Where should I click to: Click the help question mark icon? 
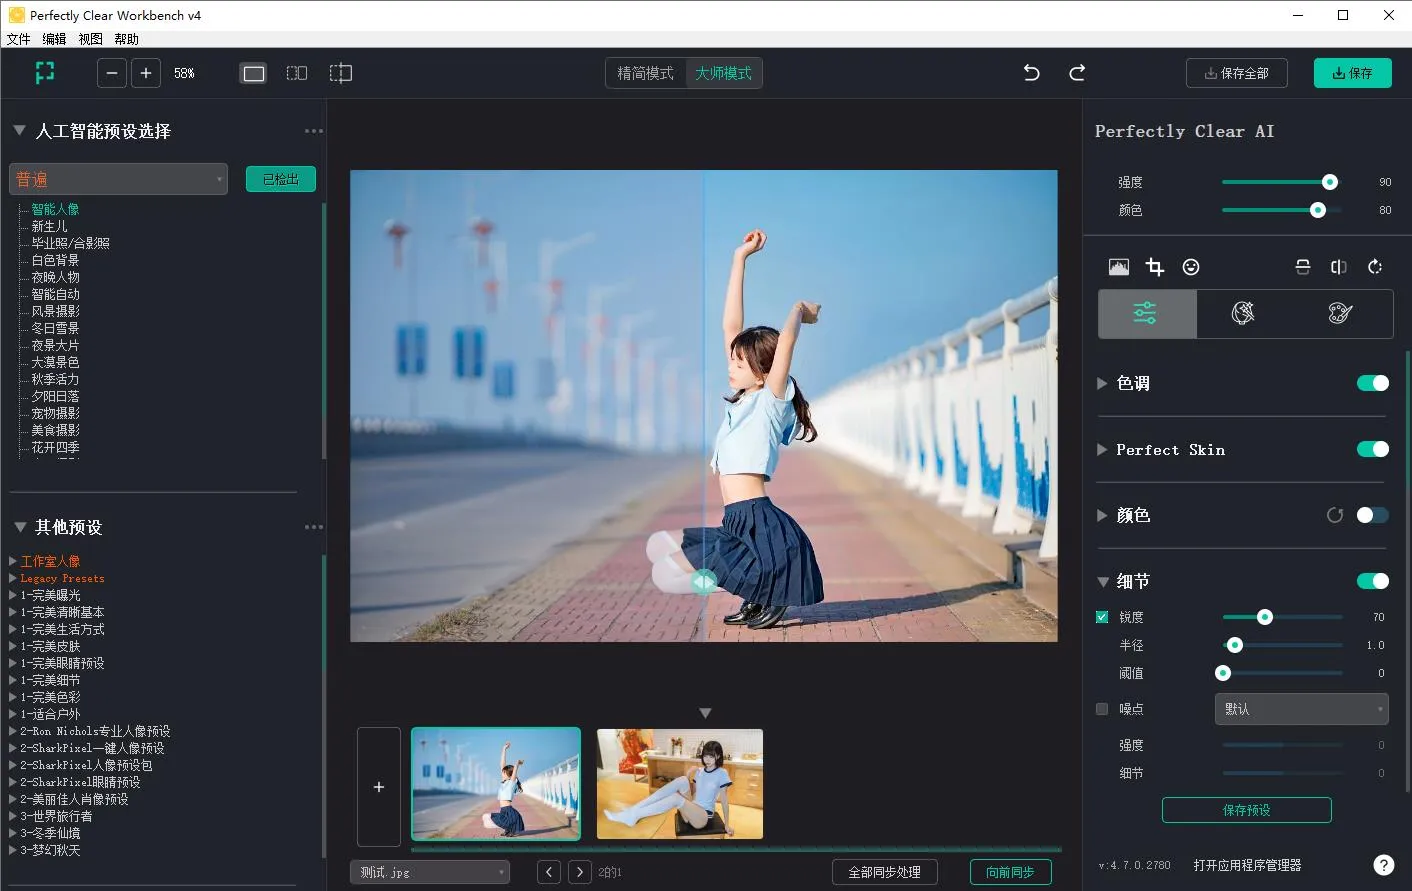pyautogui.click(x=1383, y=865)
